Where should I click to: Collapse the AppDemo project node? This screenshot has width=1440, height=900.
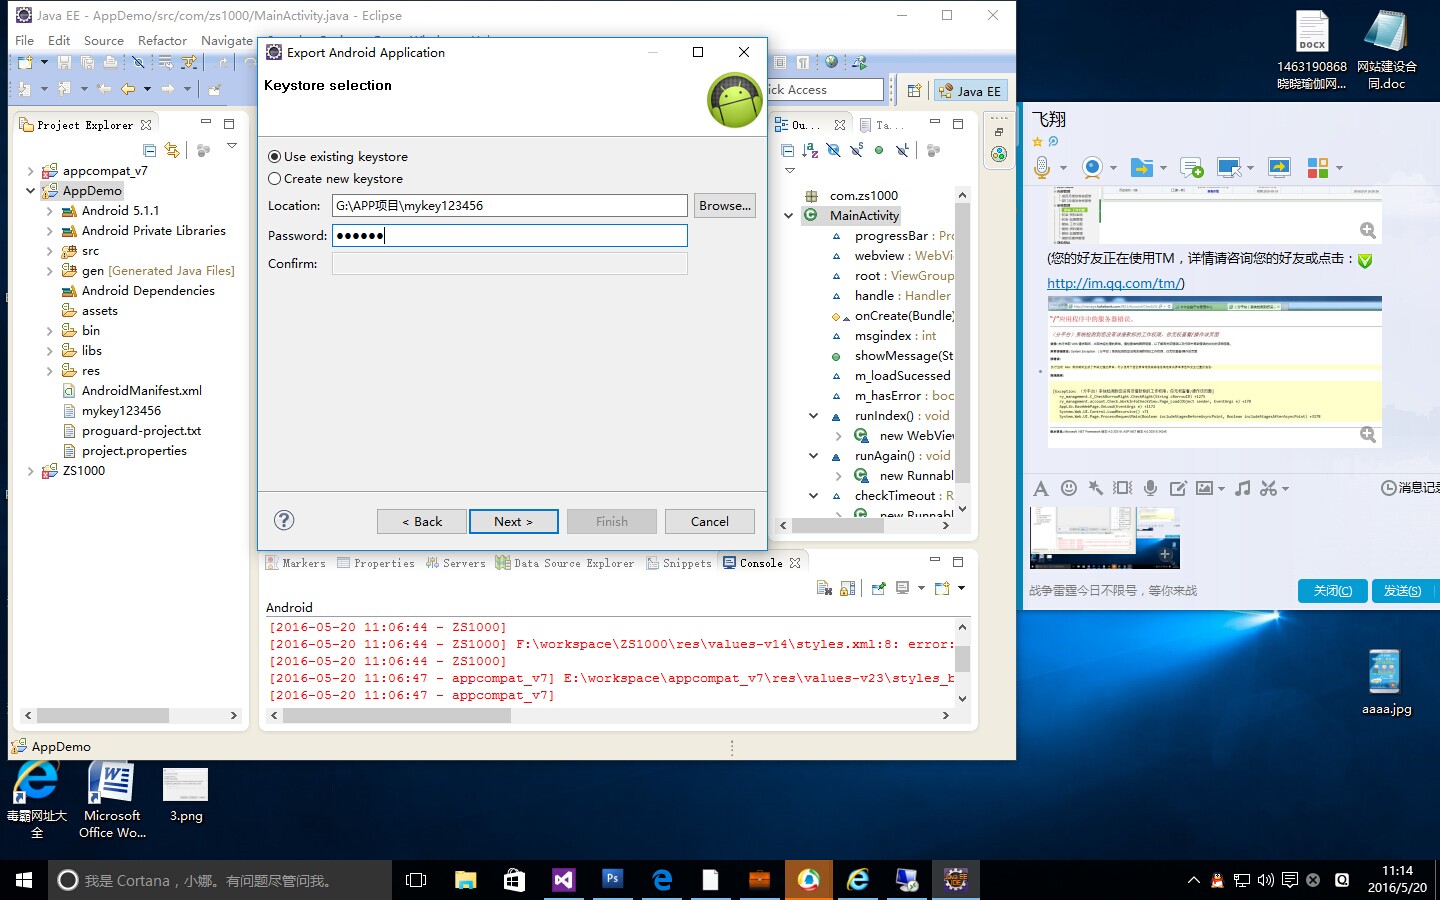[30, 191]
